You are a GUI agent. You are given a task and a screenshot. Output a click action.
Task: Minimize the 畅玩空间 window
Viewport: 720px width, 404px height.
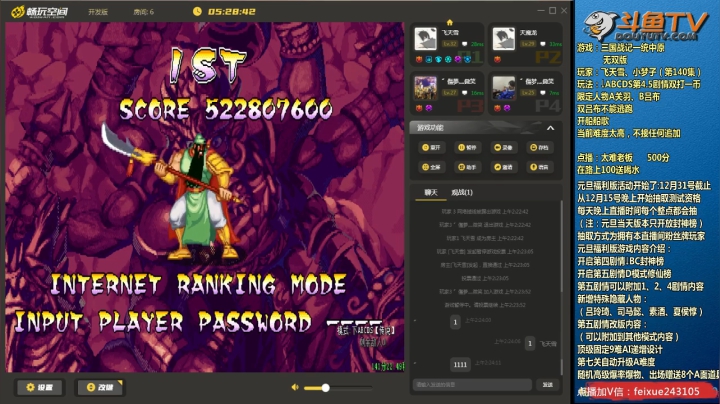tap(541, 11)
